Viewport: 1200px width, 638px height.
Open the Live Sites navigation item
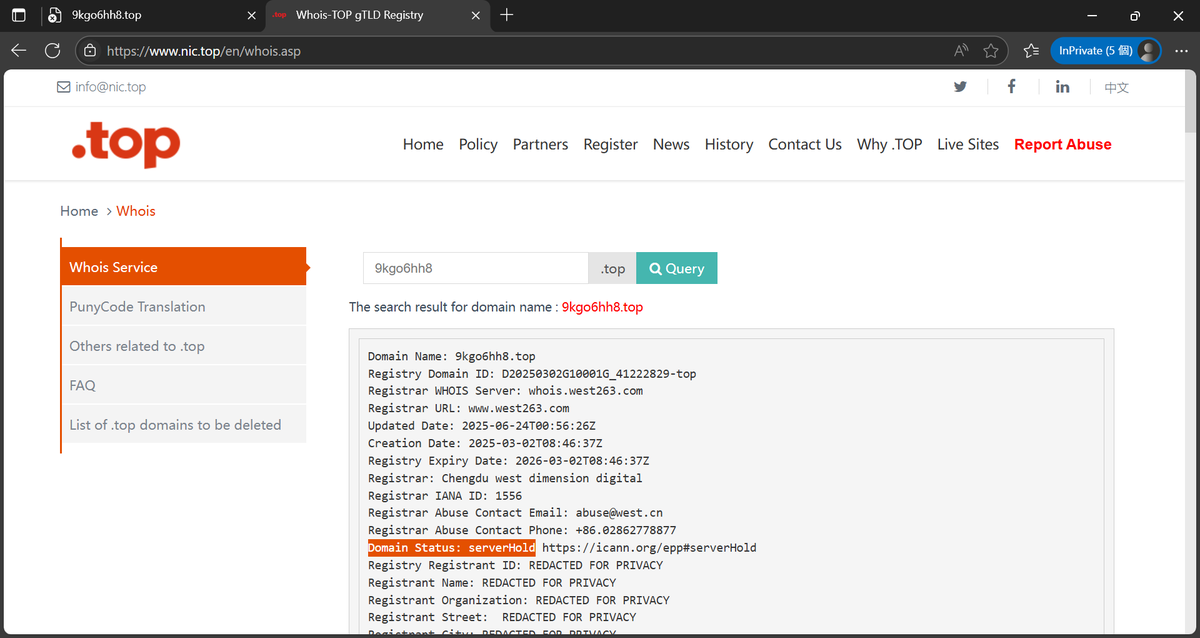click(x=968, y=144)
